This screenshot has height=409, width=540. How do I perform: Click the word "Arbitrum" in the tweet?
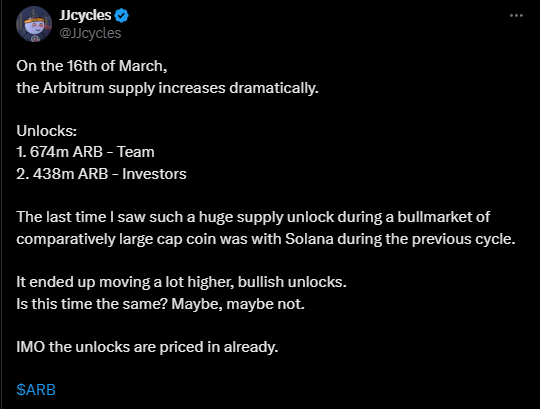73,88
